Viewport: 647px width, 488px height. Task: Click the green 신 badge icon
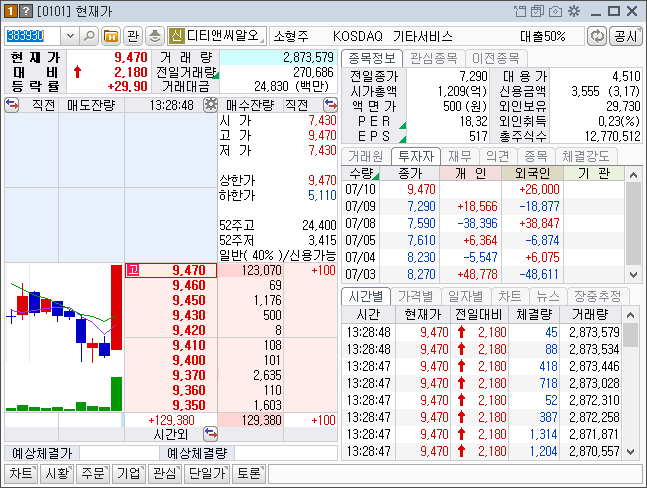click(177, 36)
